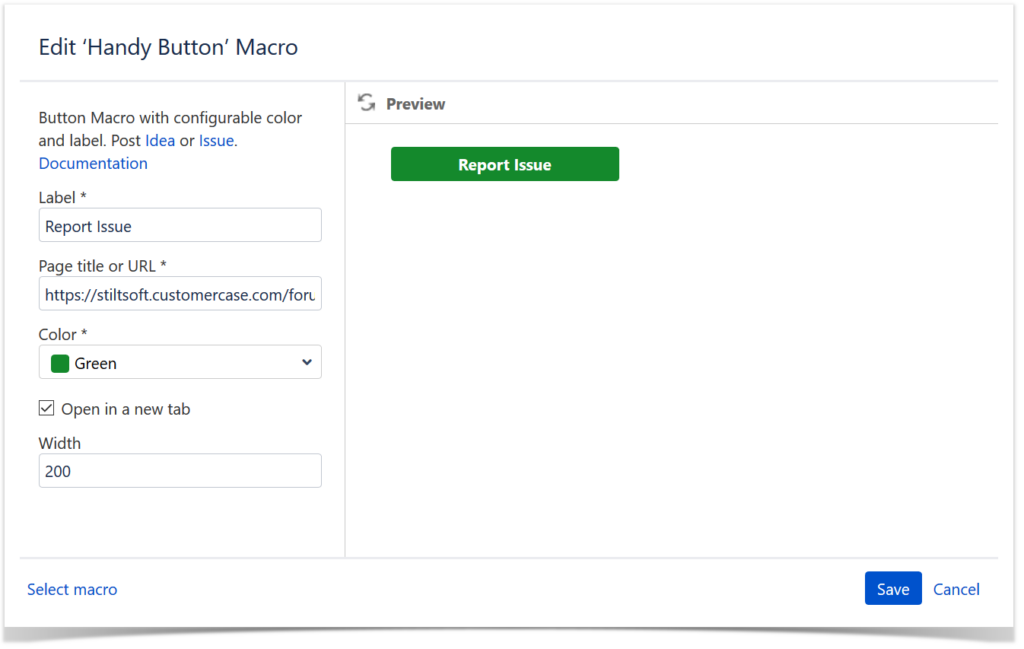
Task: Cancel editing the macro
Action: point(956,589)
